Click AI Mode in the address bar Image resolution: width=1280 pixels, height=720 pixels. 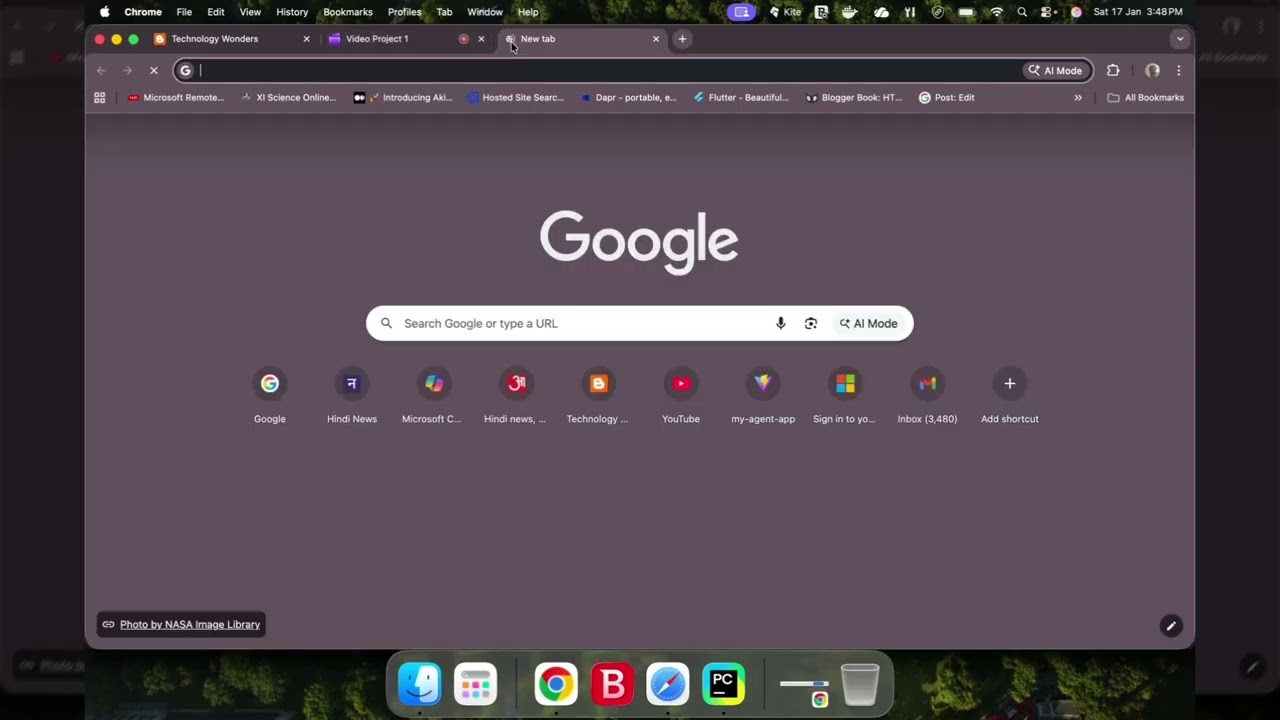pyautogui.click(x=1056, y=70)
